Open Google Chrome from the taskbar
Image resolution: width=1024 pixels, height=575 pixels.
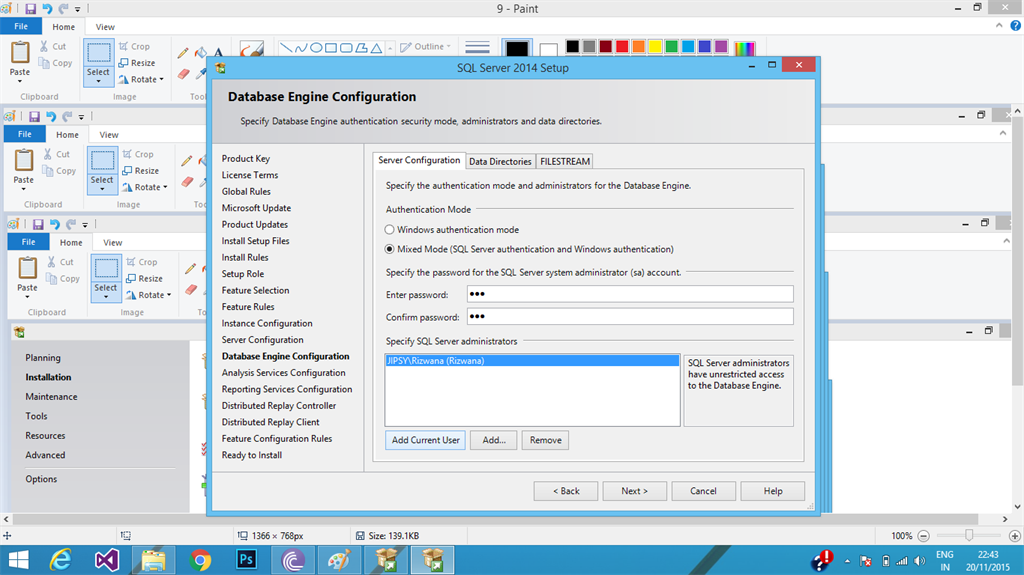[200, 560]
